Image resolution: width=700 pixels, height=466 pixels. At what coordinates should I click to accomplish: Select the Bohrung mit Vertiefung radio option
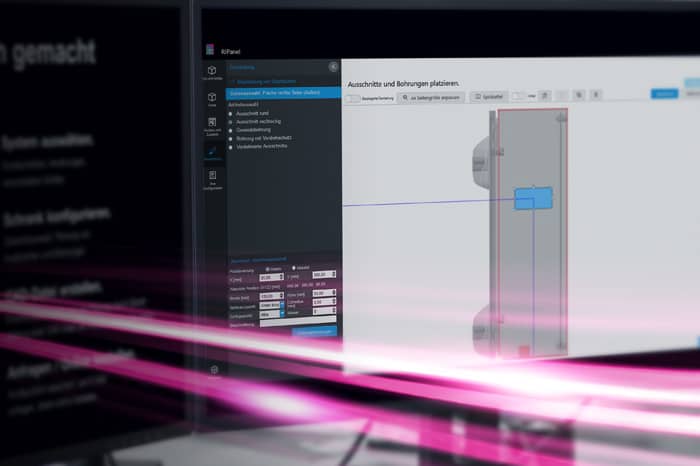[231, 139]
